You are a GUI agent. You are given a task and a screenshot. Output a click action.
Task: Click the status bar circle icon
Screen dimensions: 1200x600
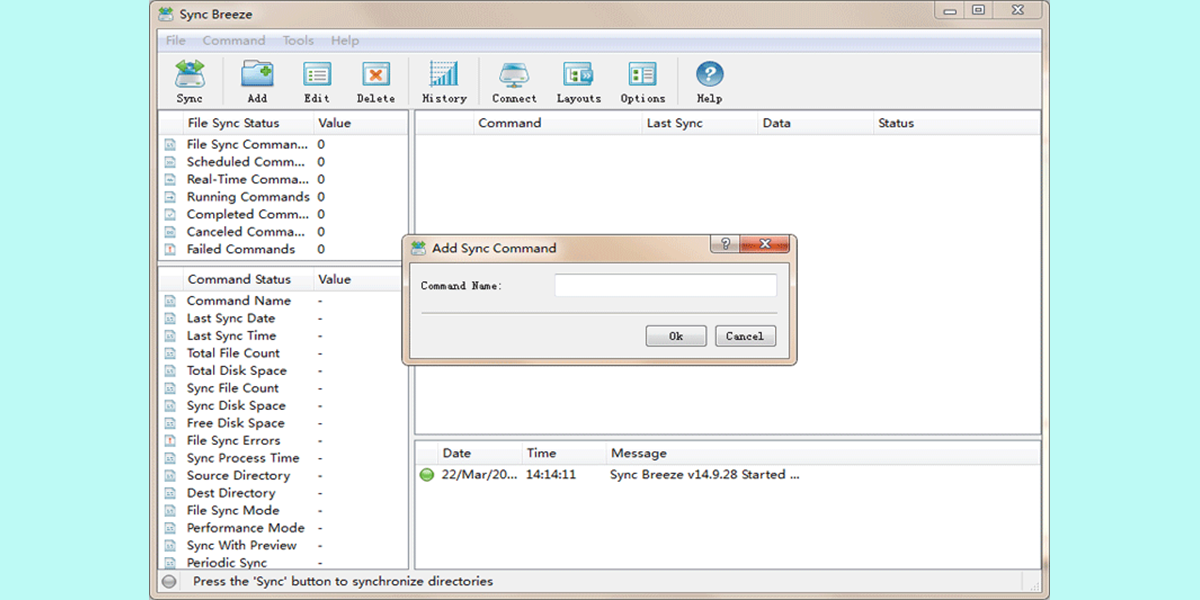(169, 581)
